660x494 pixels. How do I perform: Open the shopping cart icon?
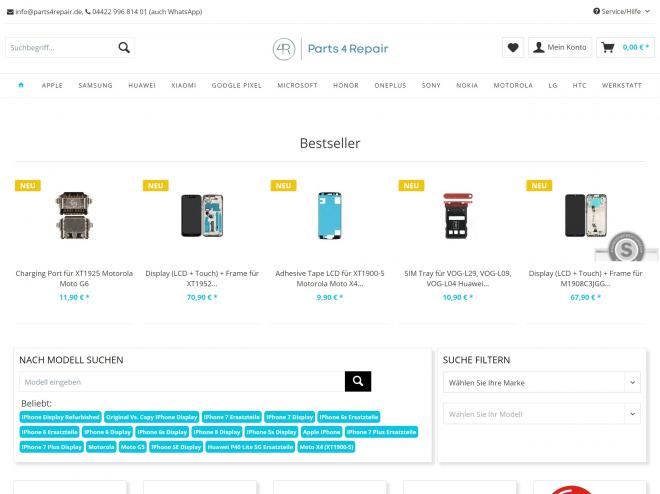[607, 48]
